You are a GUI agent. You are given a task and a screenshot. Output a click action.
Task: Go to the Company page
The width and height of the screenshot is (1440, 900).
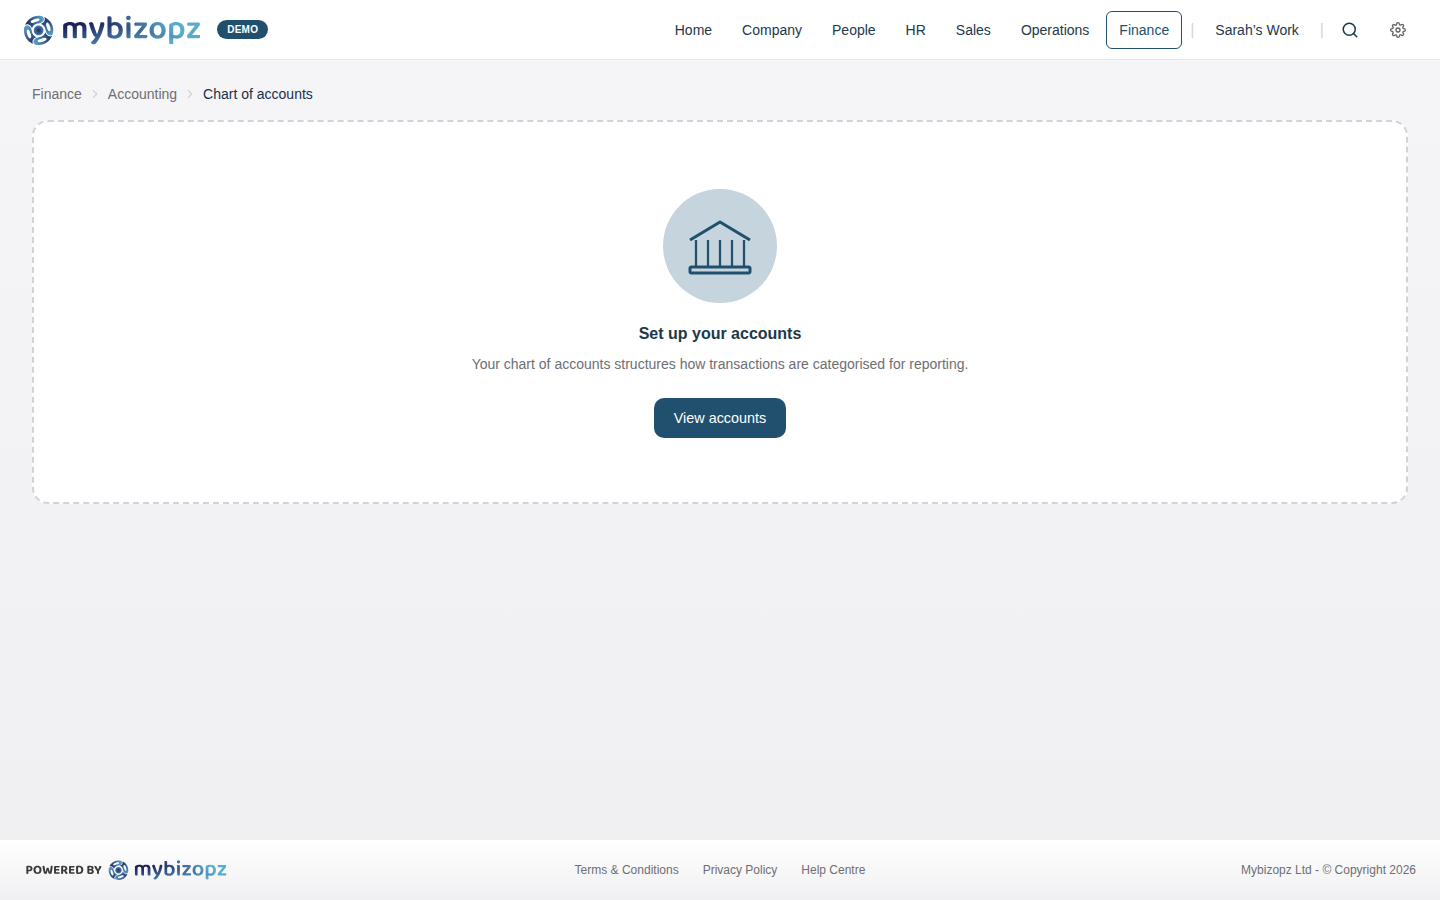coord(771,30)
